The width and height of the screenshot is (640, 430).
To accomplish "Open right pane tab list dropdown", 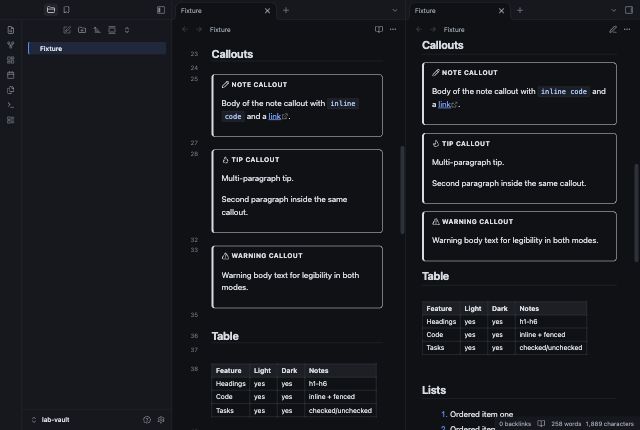I will 613,11.
